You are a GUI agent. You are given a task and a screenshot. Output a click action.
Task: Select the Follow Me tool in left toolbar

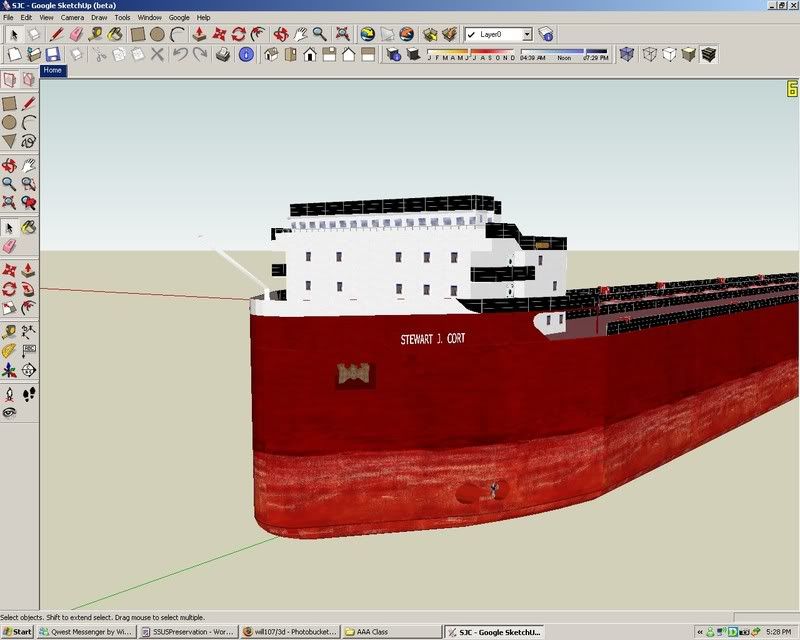[x=29, y=289]
